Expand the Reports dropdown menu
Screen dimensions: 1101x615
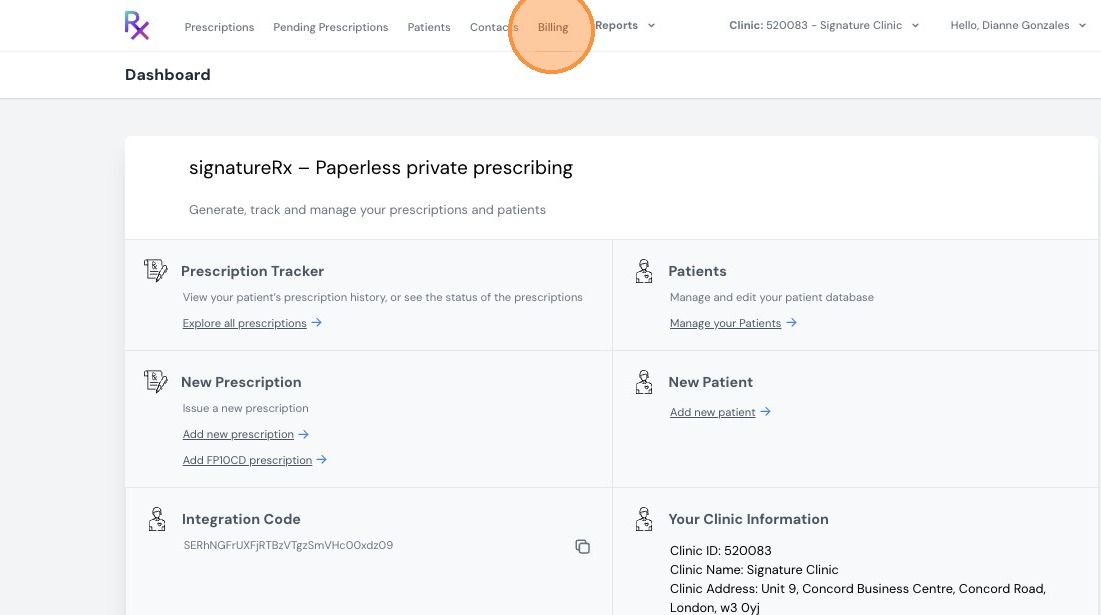625,25
